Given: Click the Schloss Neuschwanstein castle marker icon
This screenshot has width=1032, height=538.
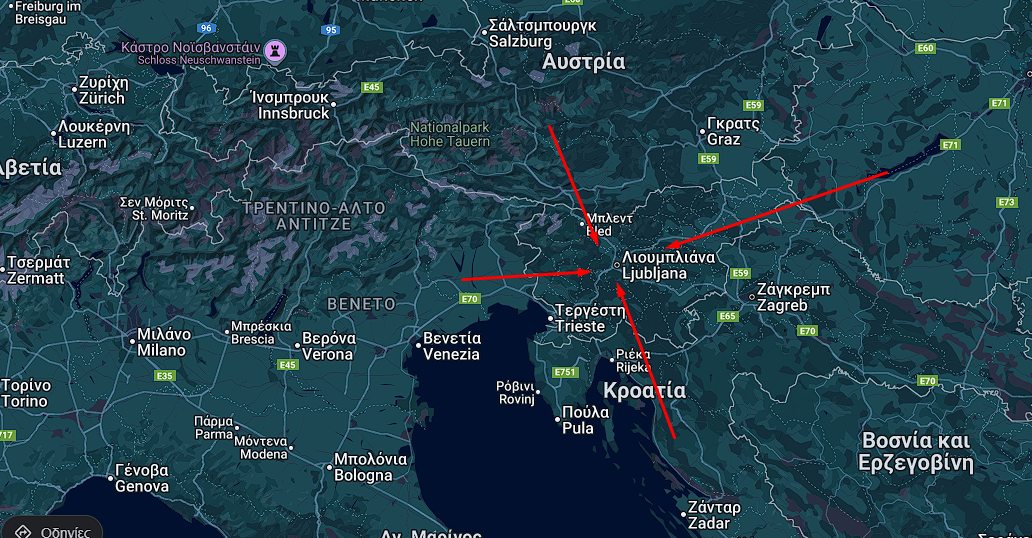Looking at the screenshot, I should (x=275, y=51).
